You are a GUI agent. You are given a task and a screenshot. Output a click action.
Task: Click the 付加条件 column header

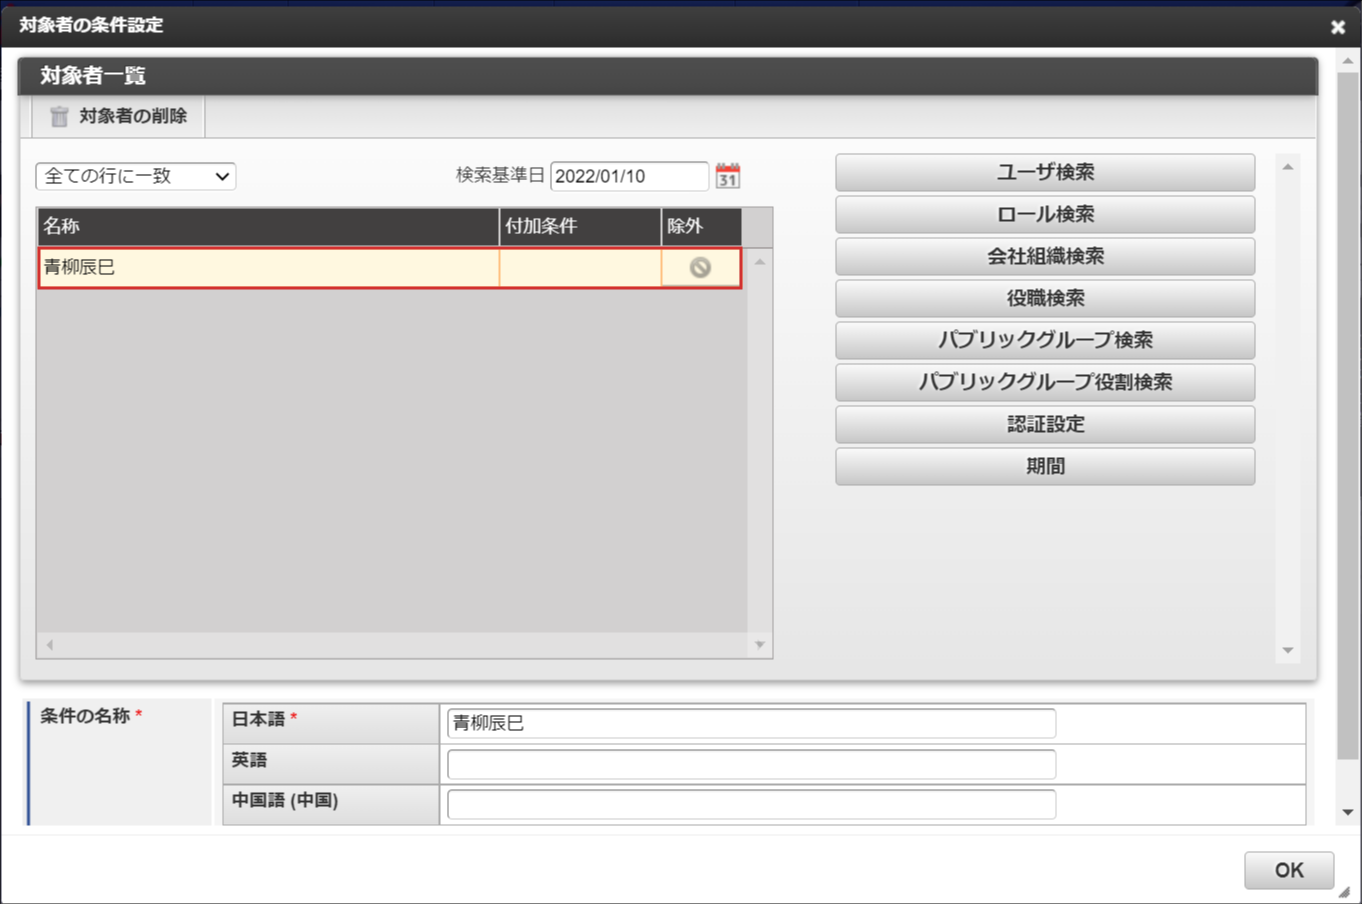(x=580, y=226)
